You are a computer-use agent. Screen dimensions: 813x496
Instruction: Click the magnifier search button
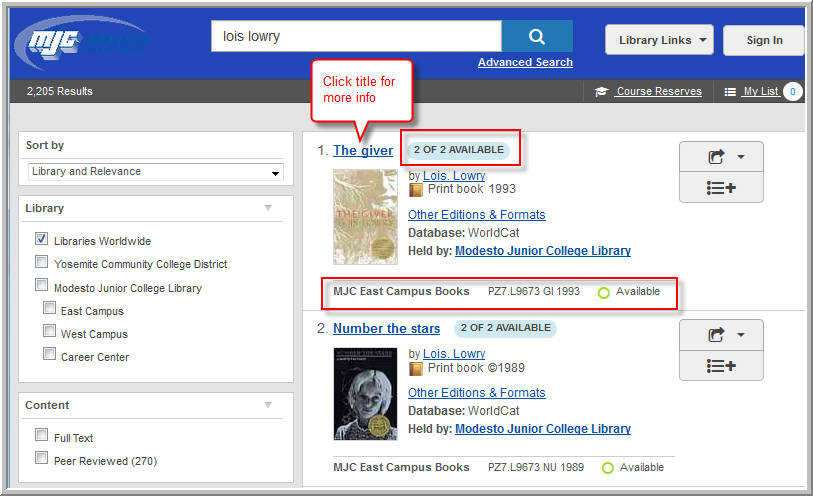coord(537,36)
